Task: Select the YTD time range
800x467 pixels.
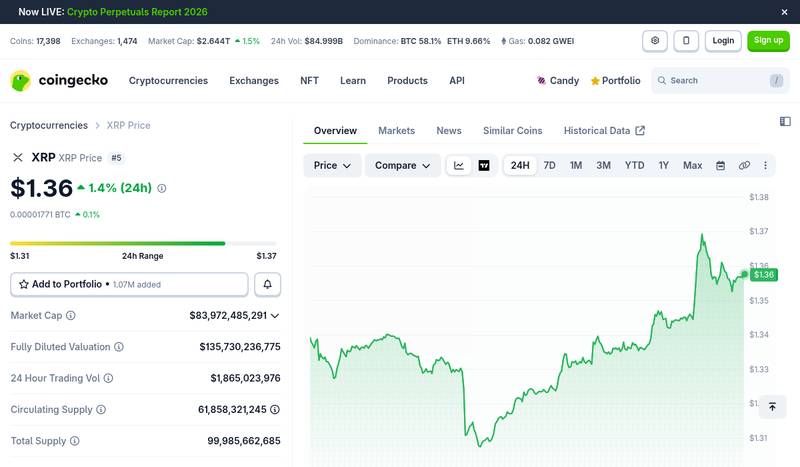Action: click(635, 165)
